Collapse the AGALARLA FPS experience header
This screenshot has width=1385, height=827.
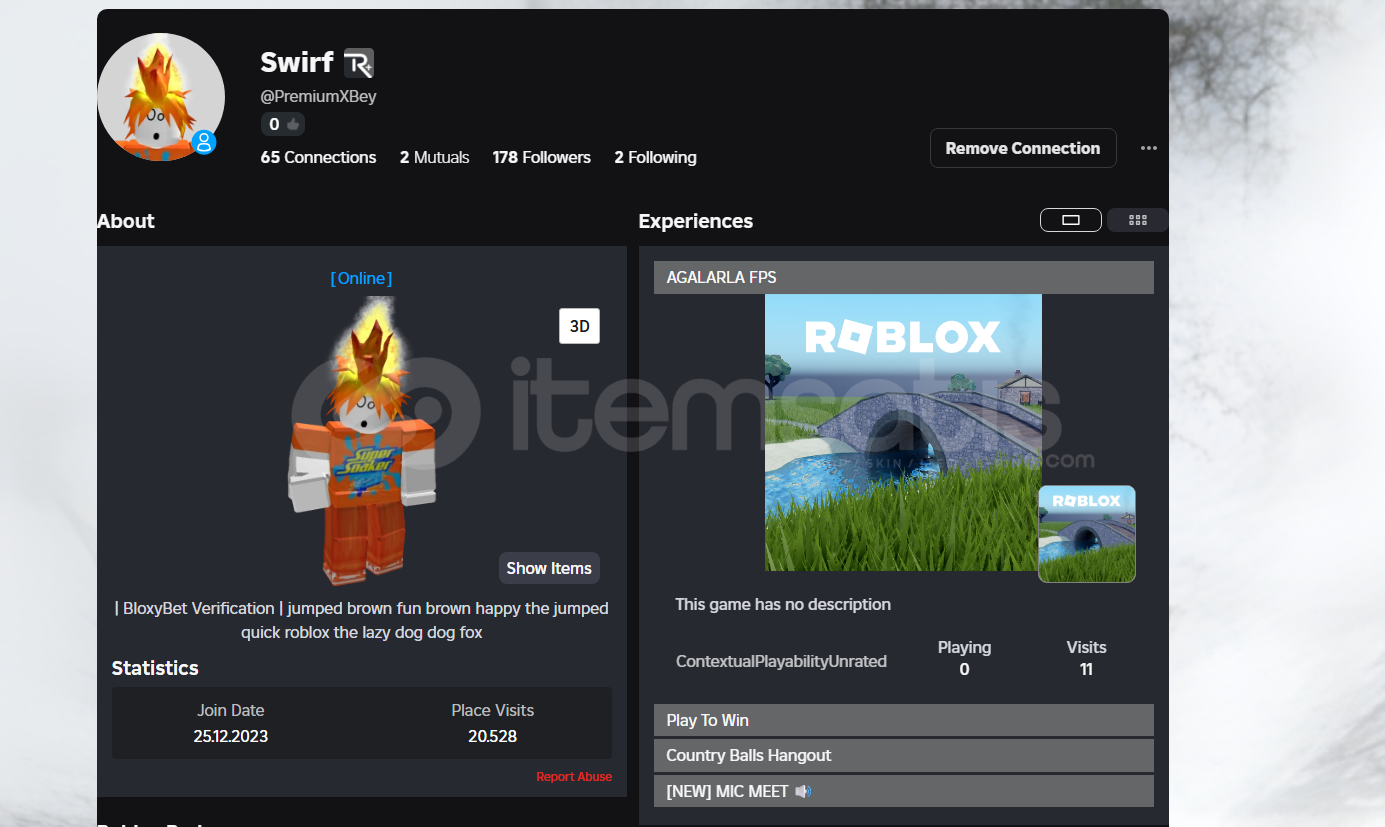[904, 277]
